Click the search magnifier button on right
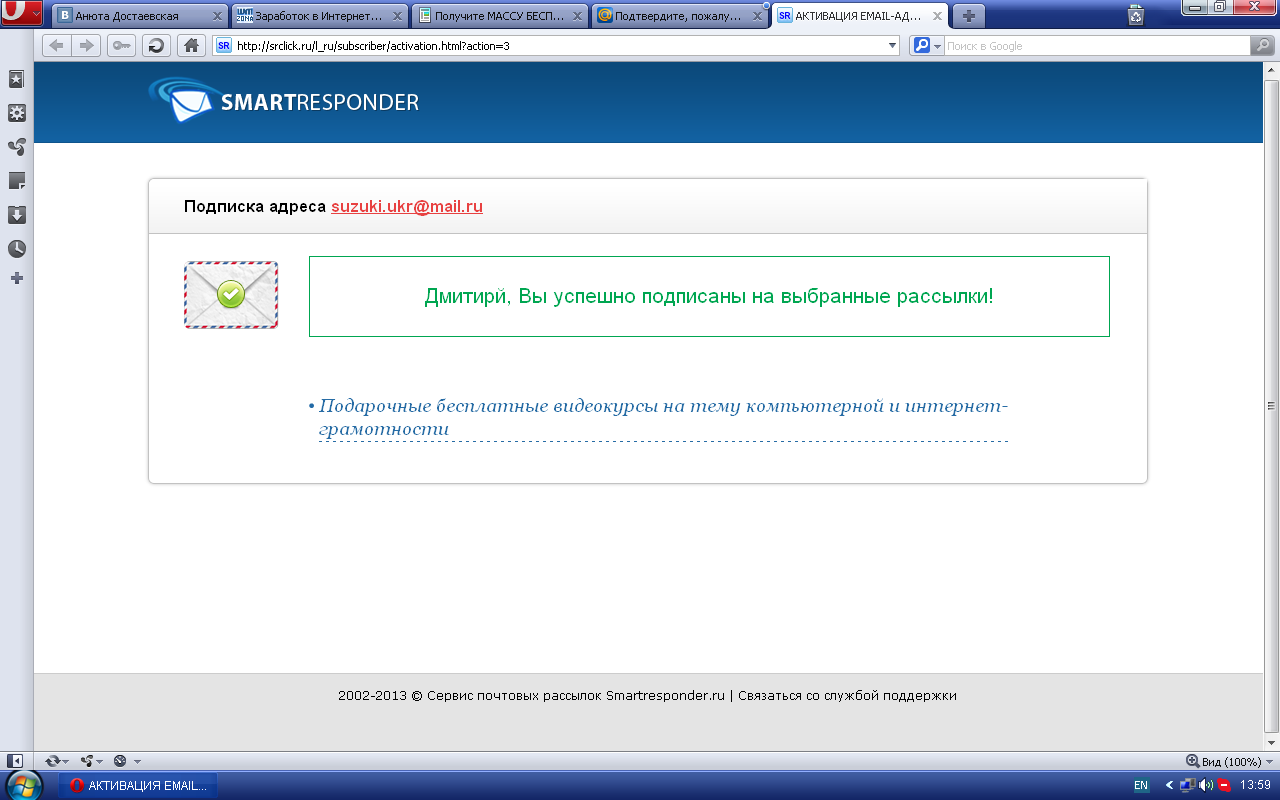 pyautogui.click(x=1263, y=45)
